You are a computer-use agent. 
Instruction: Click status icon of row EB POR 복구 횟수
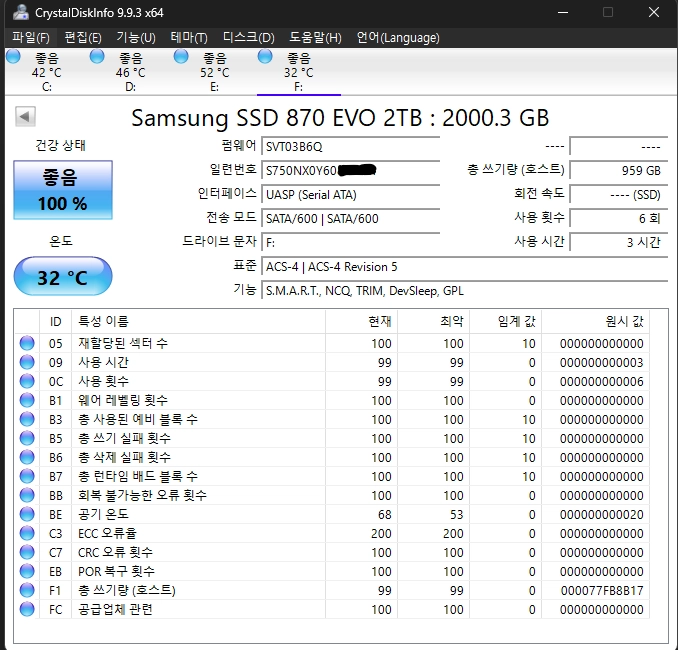(x=27, y=571)
